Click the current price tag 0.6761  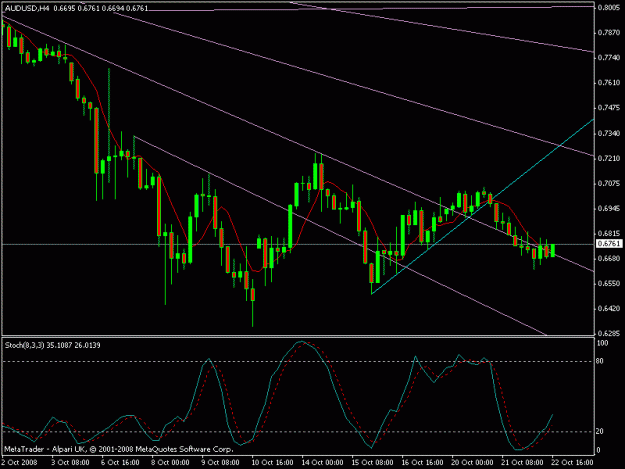609,244
